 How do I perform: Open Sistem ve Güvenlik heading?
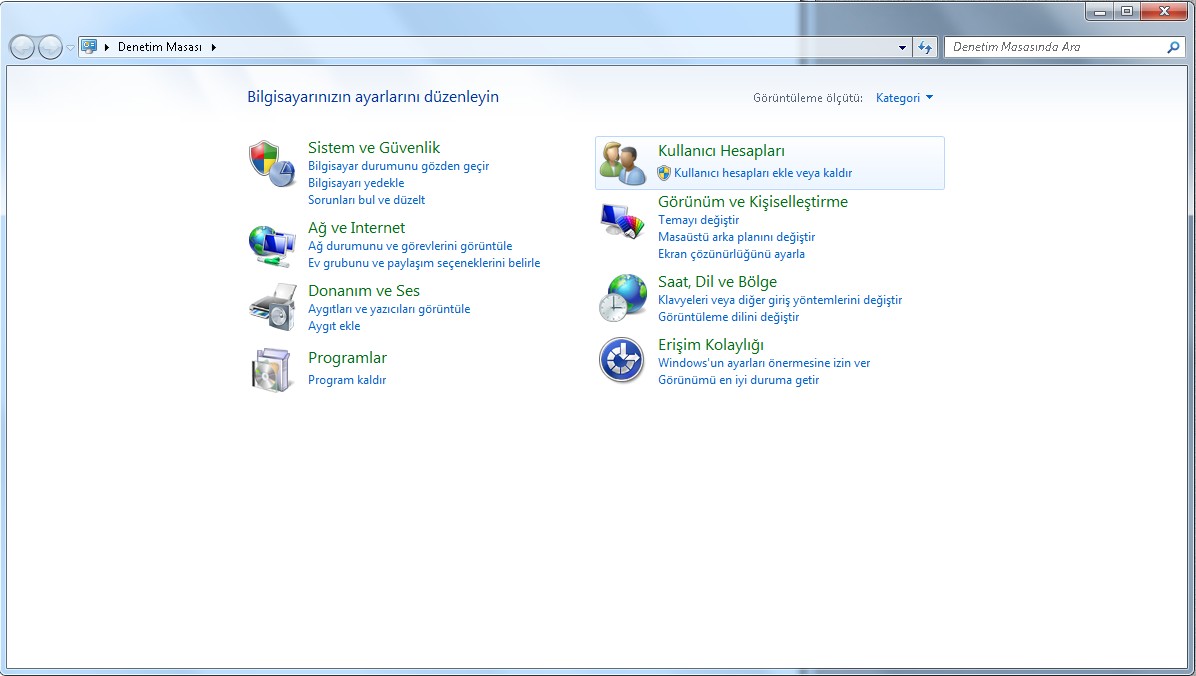click(374, 147)
